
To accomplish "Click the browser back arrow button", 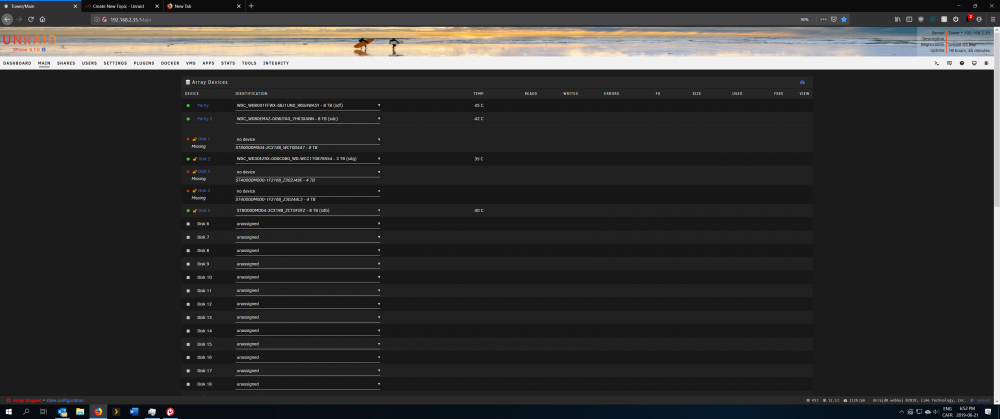I will coord(7,19).
